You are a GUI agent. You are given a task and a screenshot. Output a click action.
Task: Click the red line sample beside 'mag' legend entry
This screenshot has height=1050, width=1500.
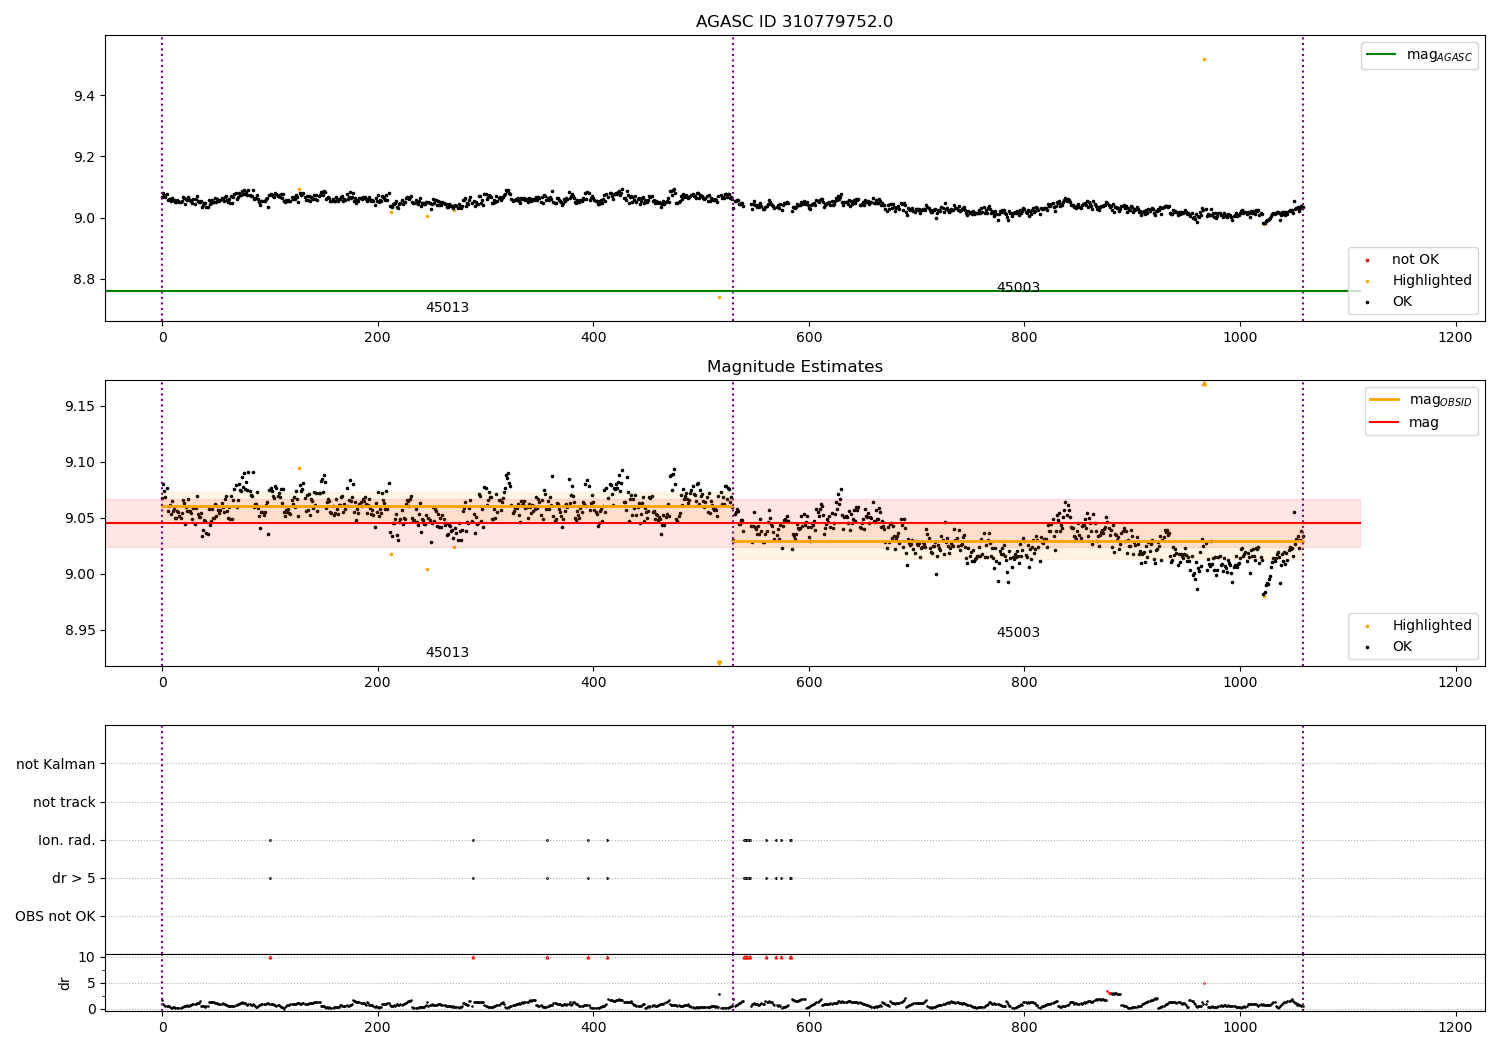(1384, 423)
